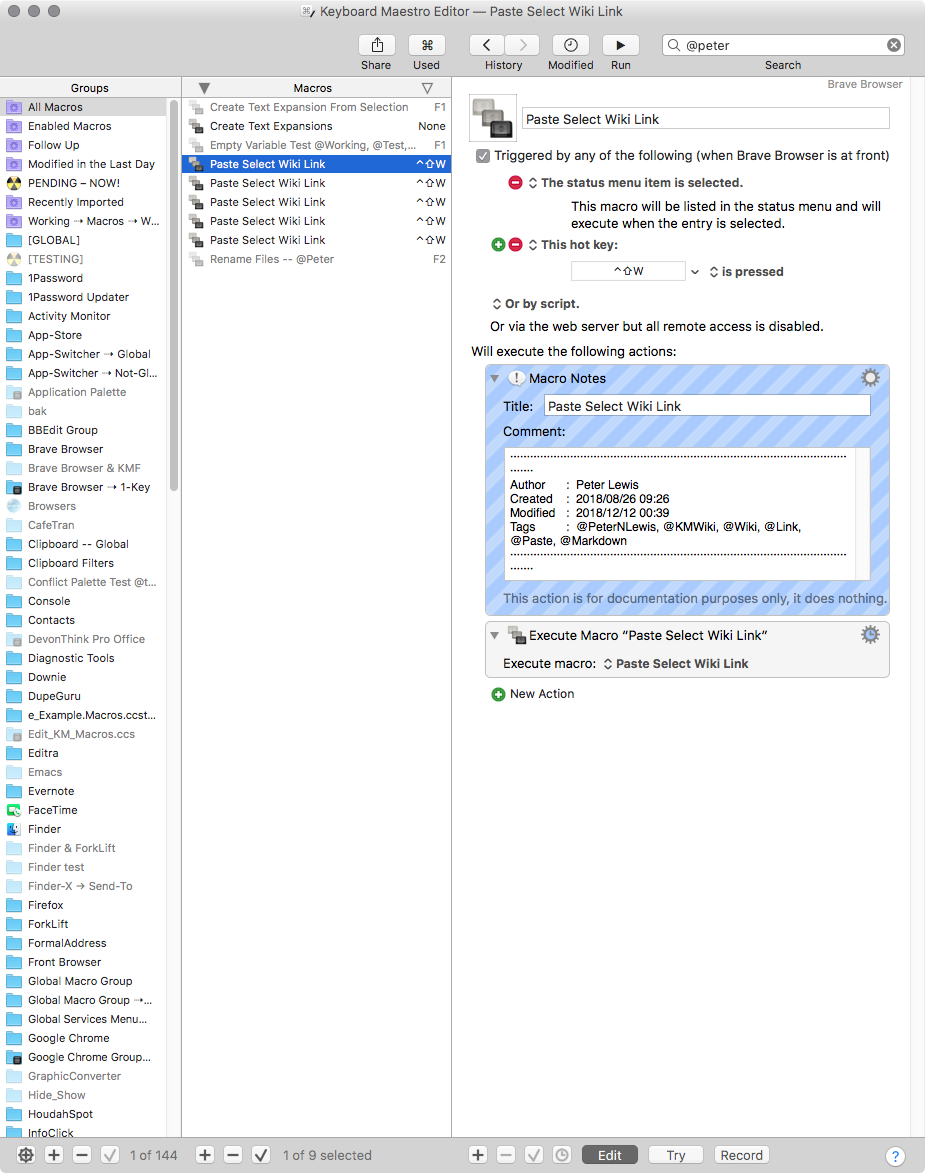Open the Macro Notes action gear menu

[x=870, y=378]
